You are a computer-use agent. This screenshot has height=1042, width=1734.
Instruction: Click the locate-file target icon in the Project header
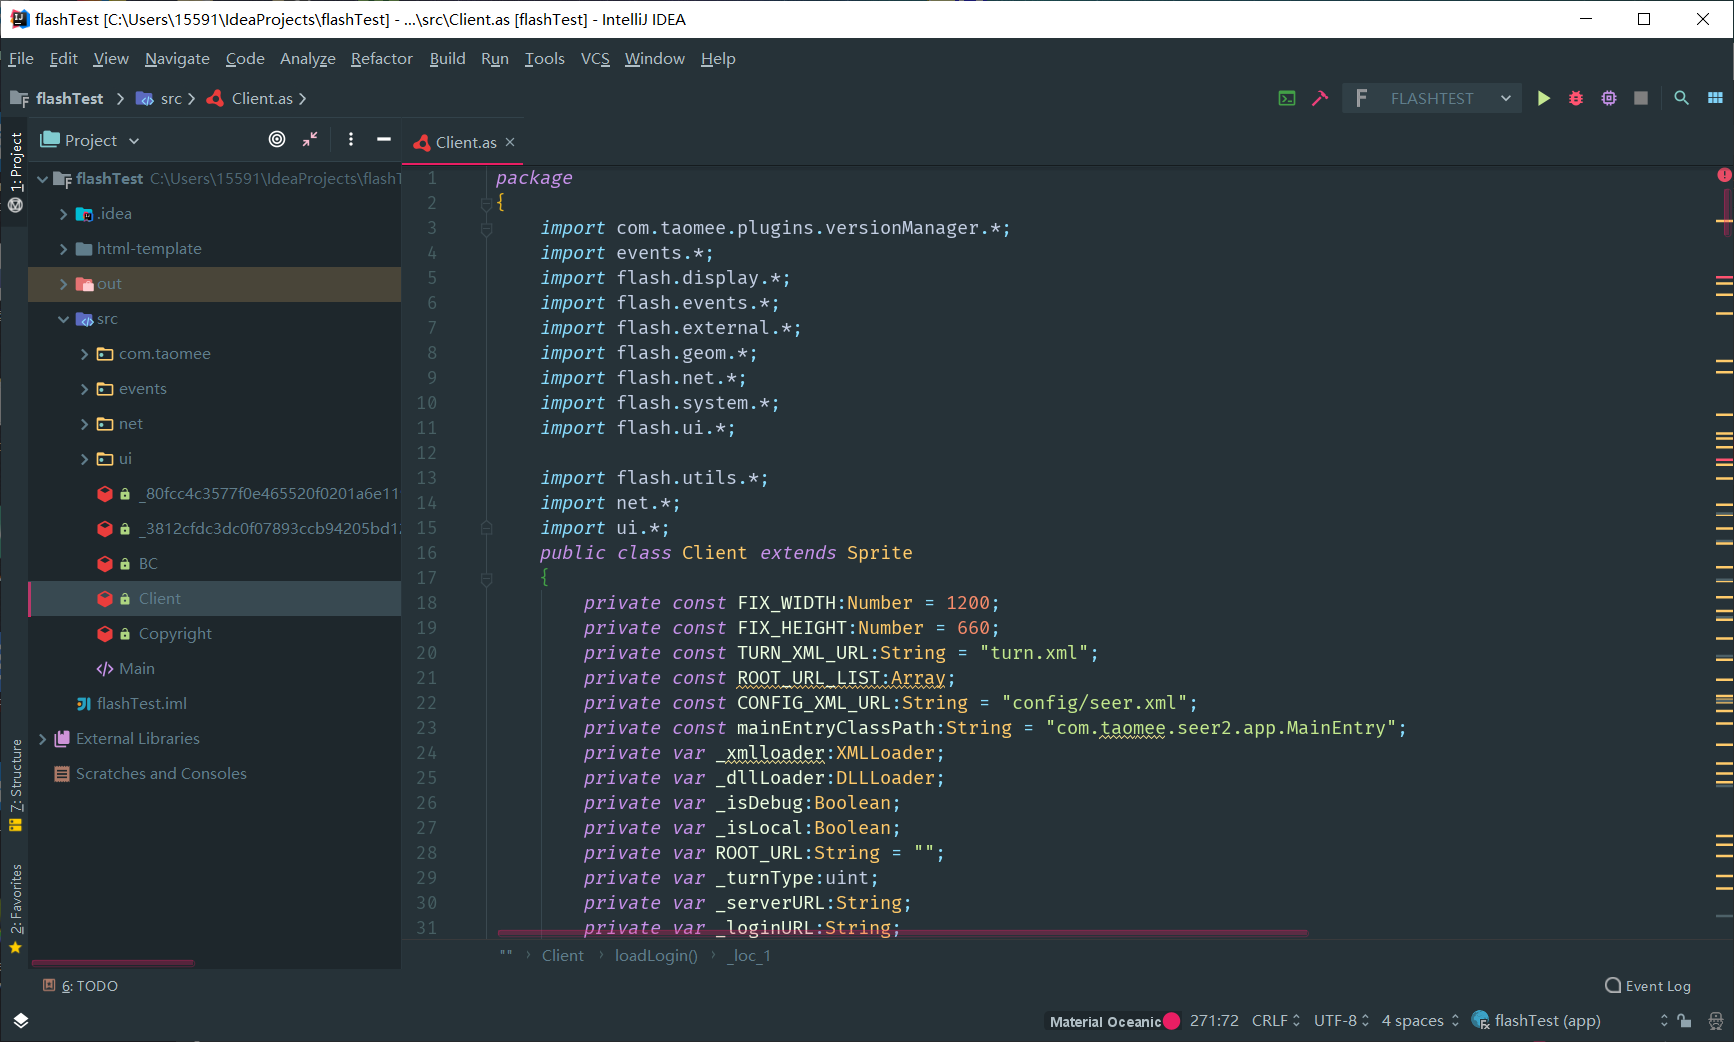[x=277, y=140]
